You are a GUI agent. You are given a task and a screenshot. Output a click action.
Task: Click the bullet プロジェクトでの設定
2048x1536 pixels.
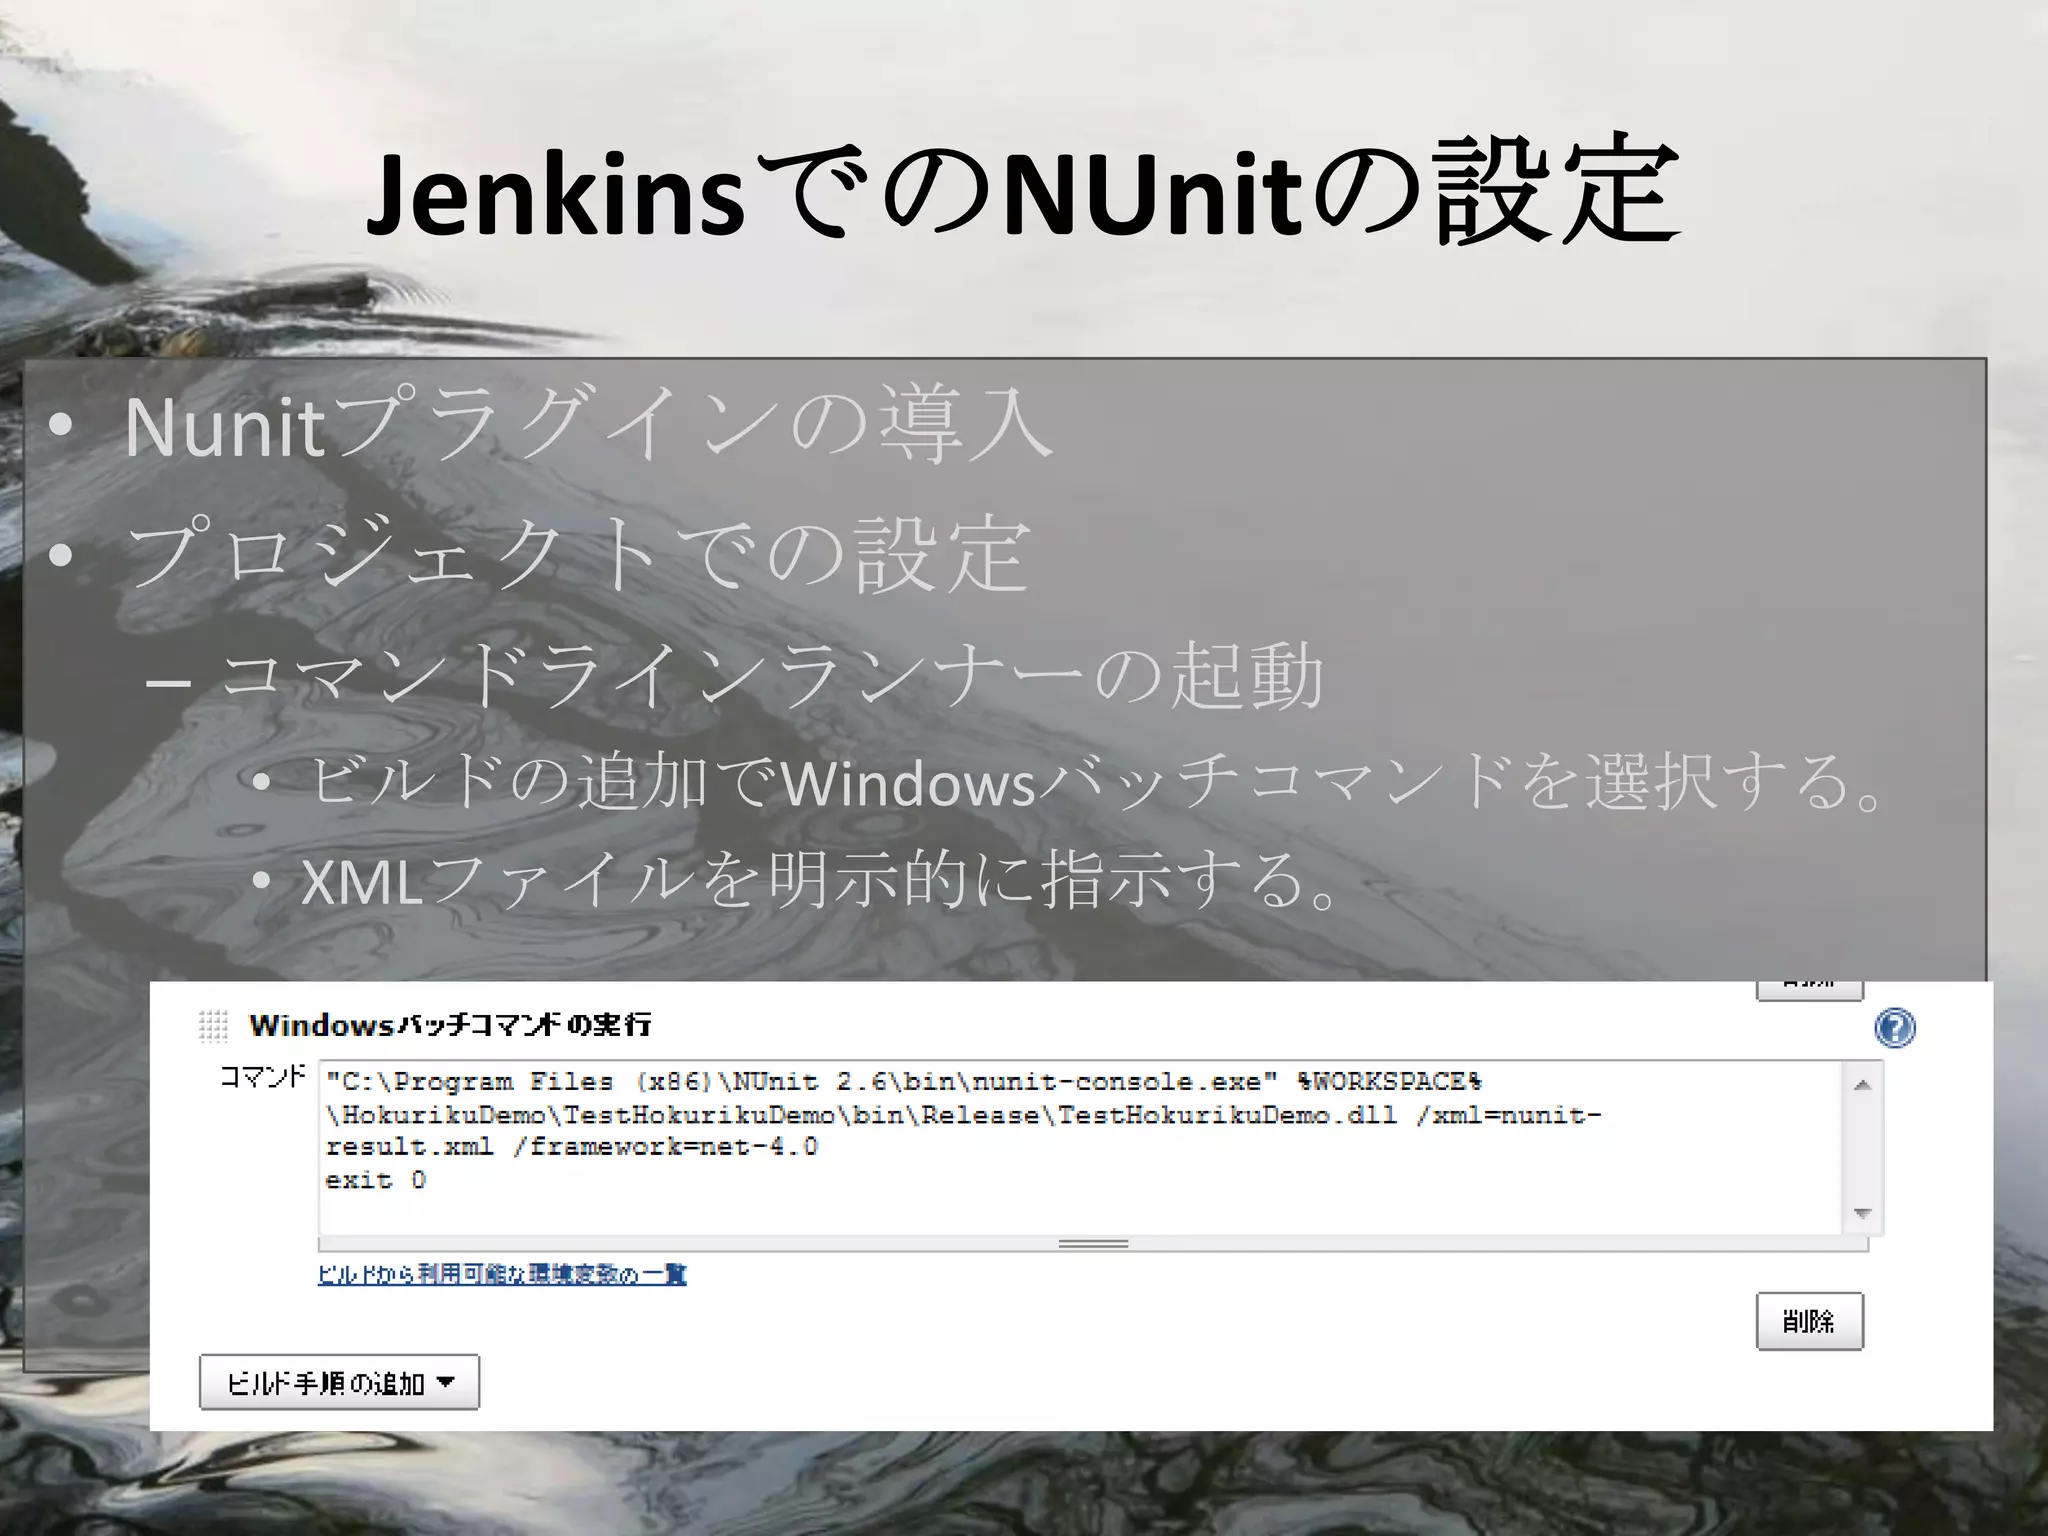tap(578, 554)
